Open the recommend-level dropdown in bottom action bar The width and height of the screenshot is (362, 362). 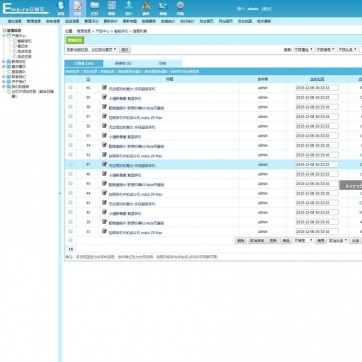coord(303,240)
